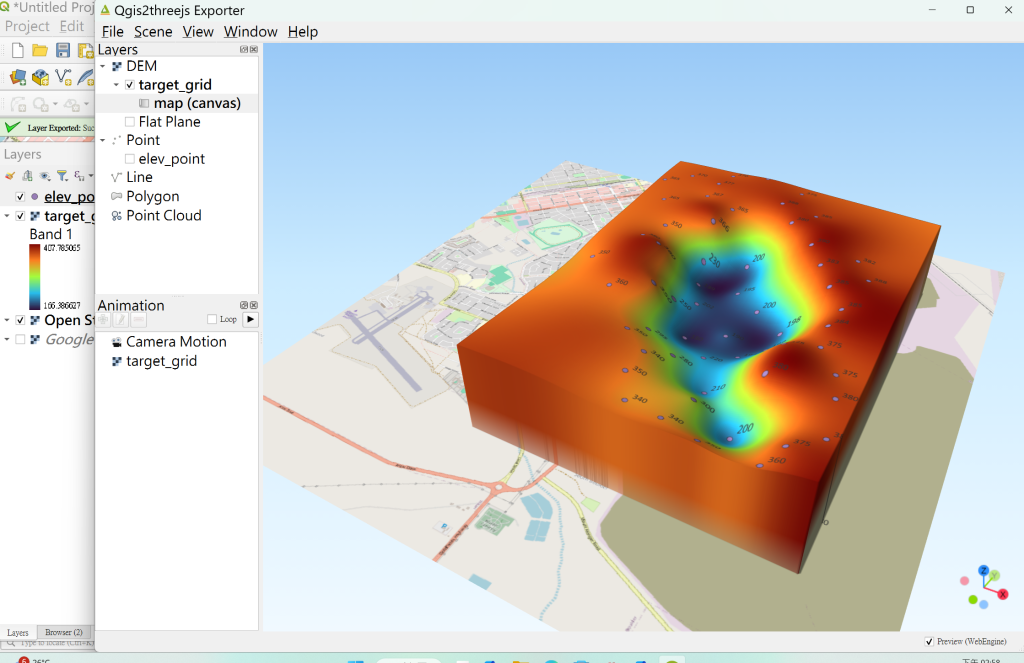Image resolution: width=1024 pixels, height=663 pixels.
Task: Open the QGIS Edit menu
Action: [x=72, y=26]
